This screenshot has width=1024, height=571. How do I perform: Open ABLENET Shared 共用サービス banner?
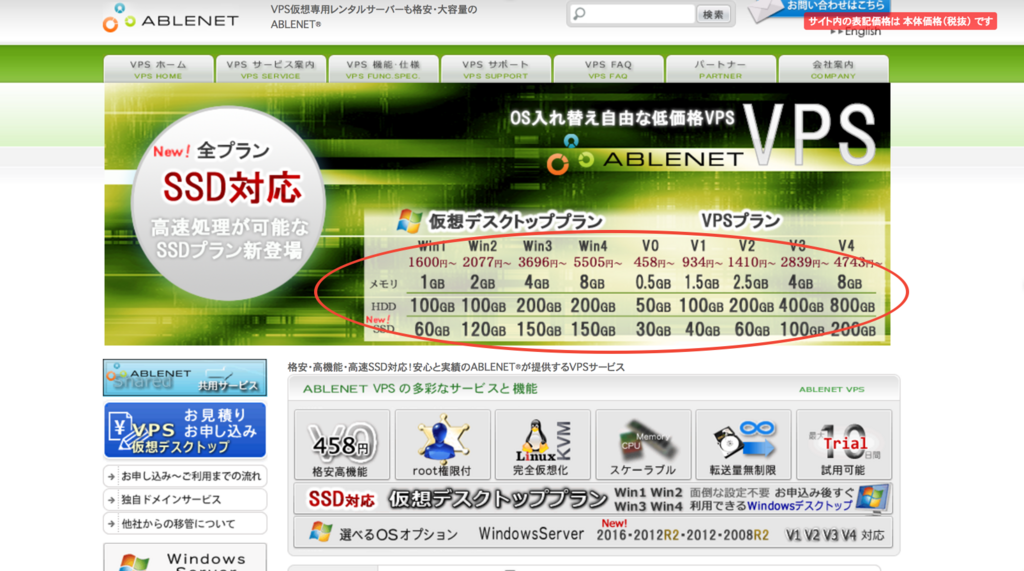(x=185, y=378)
